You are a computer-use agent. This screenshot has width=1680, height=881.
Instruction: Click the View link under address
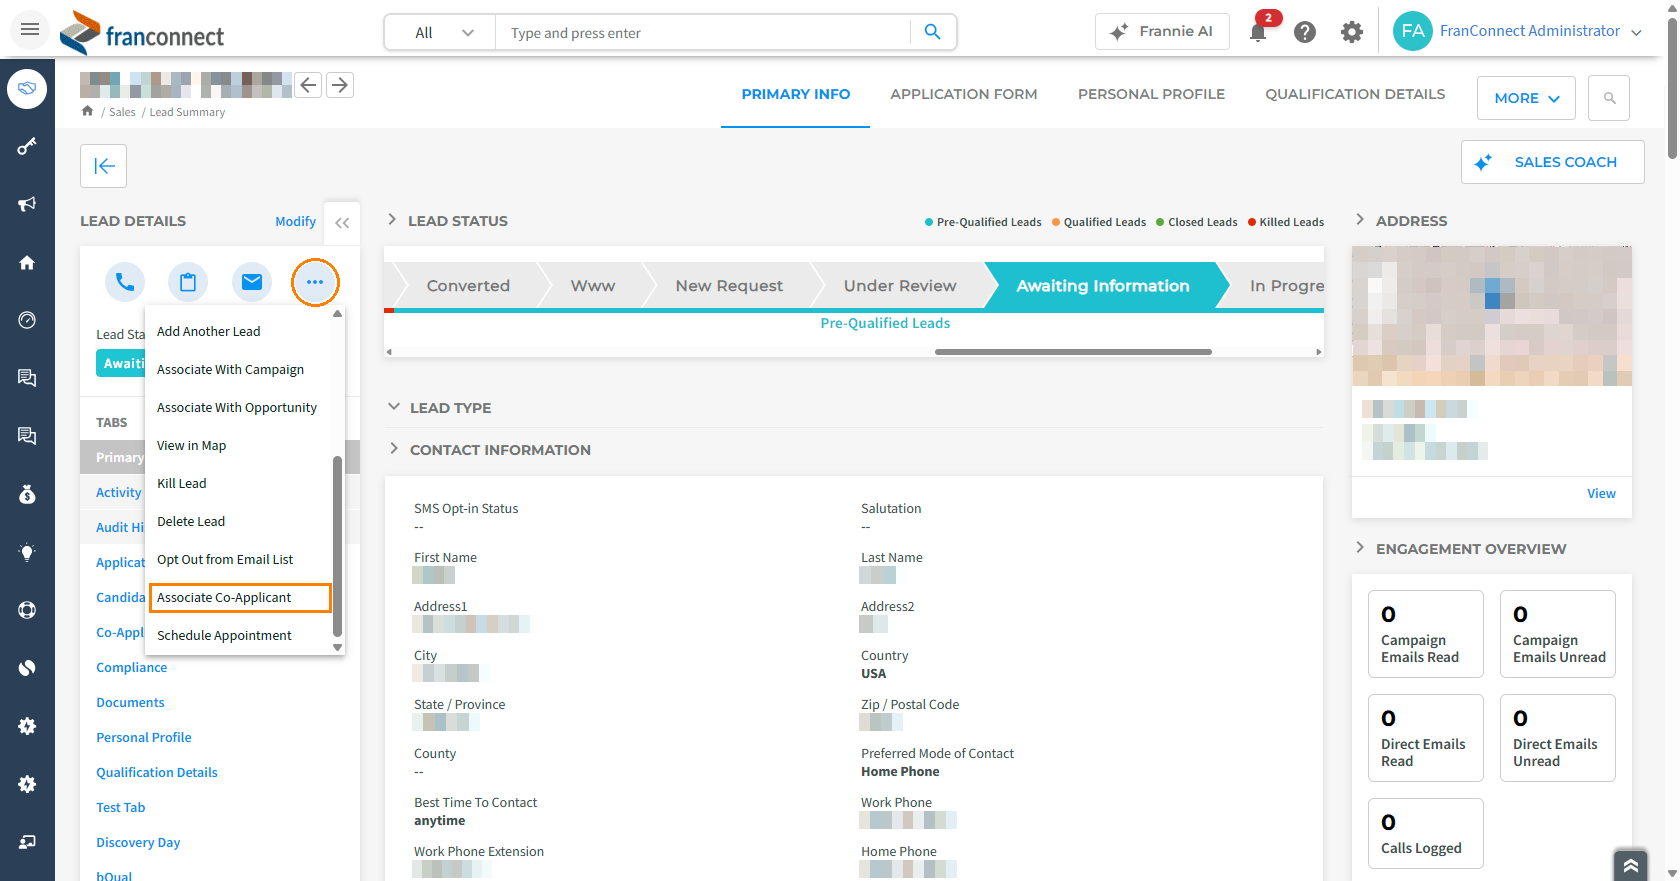click(x=1601, y=493)
